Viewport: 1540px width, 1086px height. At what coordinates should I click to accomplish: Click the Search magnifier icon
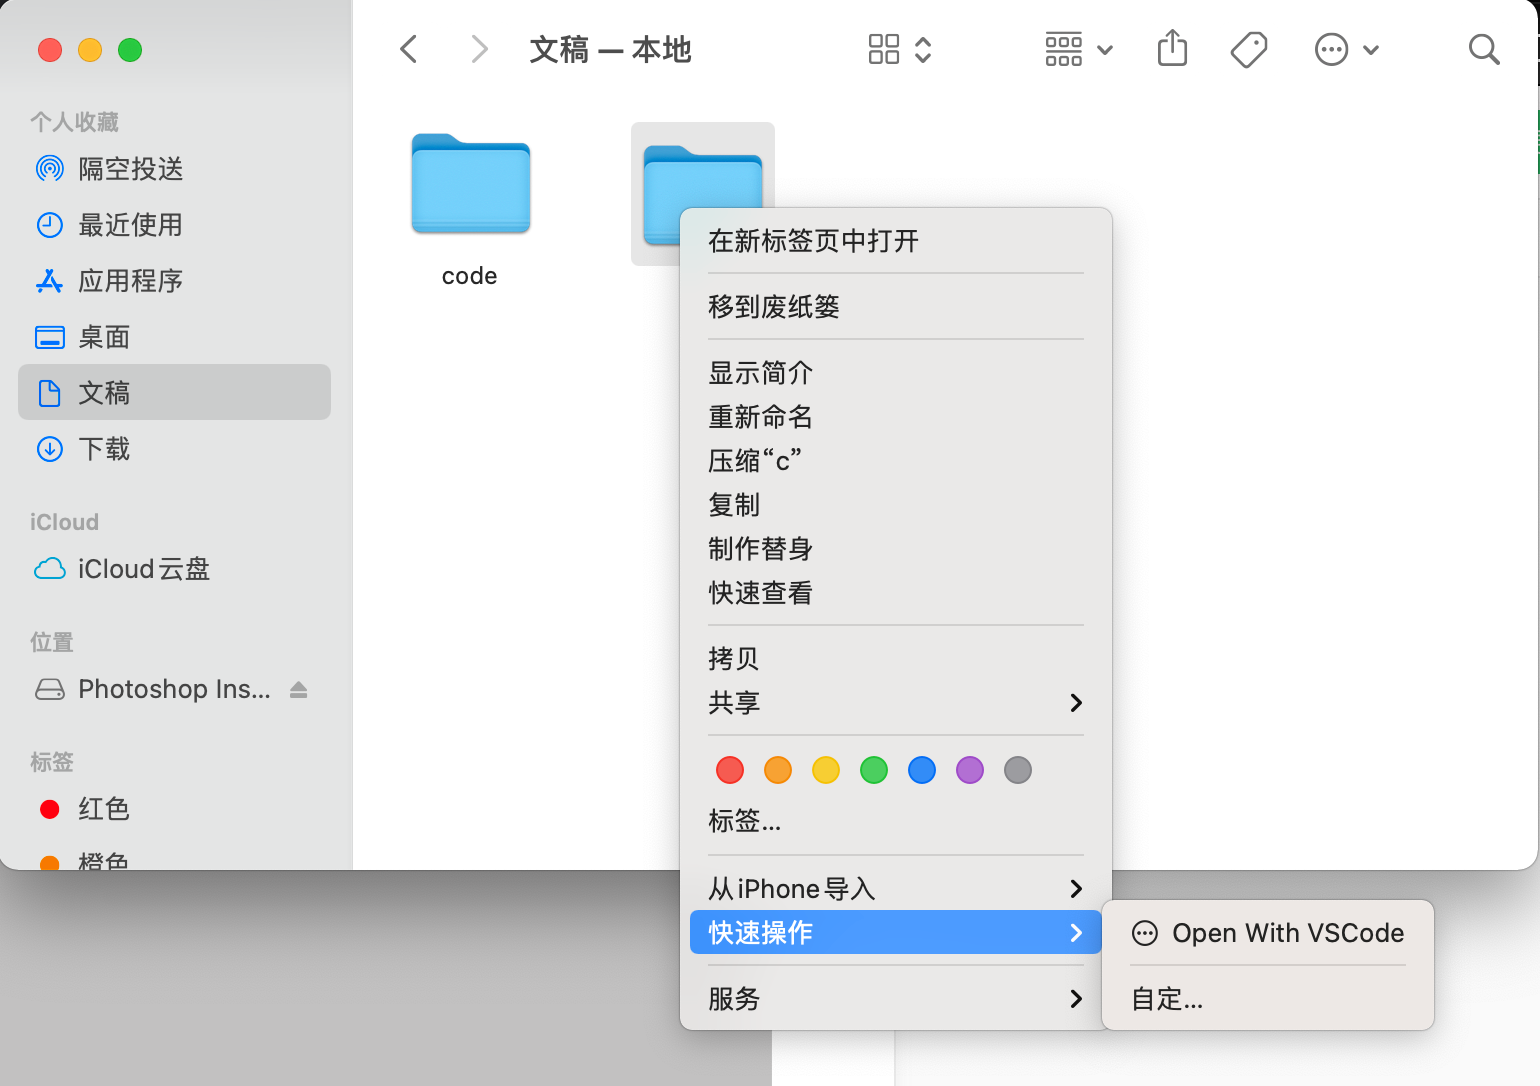[x=1484, y=49]
